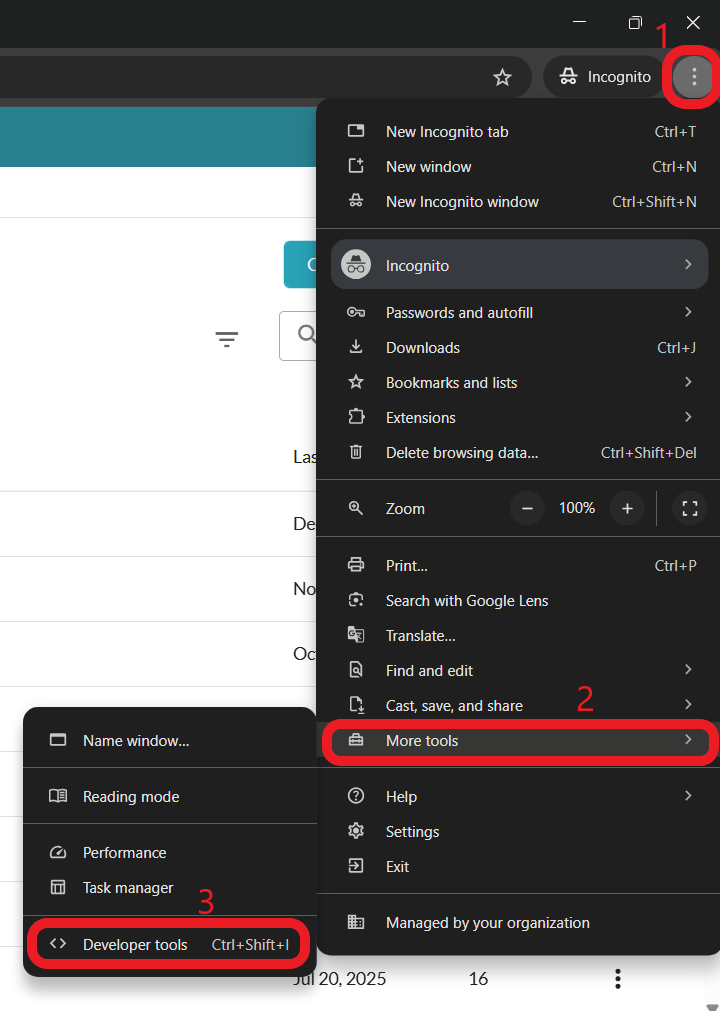
Task: Click the table icon beside Task manager
Action: click(58, 887)
